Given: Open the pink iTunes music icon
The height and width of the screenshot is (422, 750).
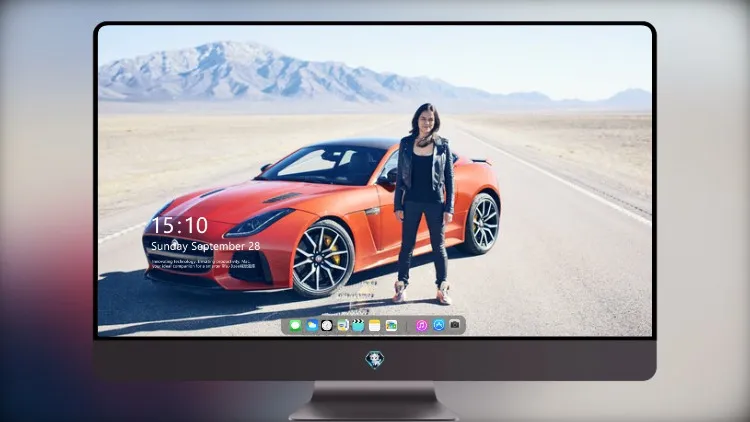Looking at the screenshot, I should point(421,325).
